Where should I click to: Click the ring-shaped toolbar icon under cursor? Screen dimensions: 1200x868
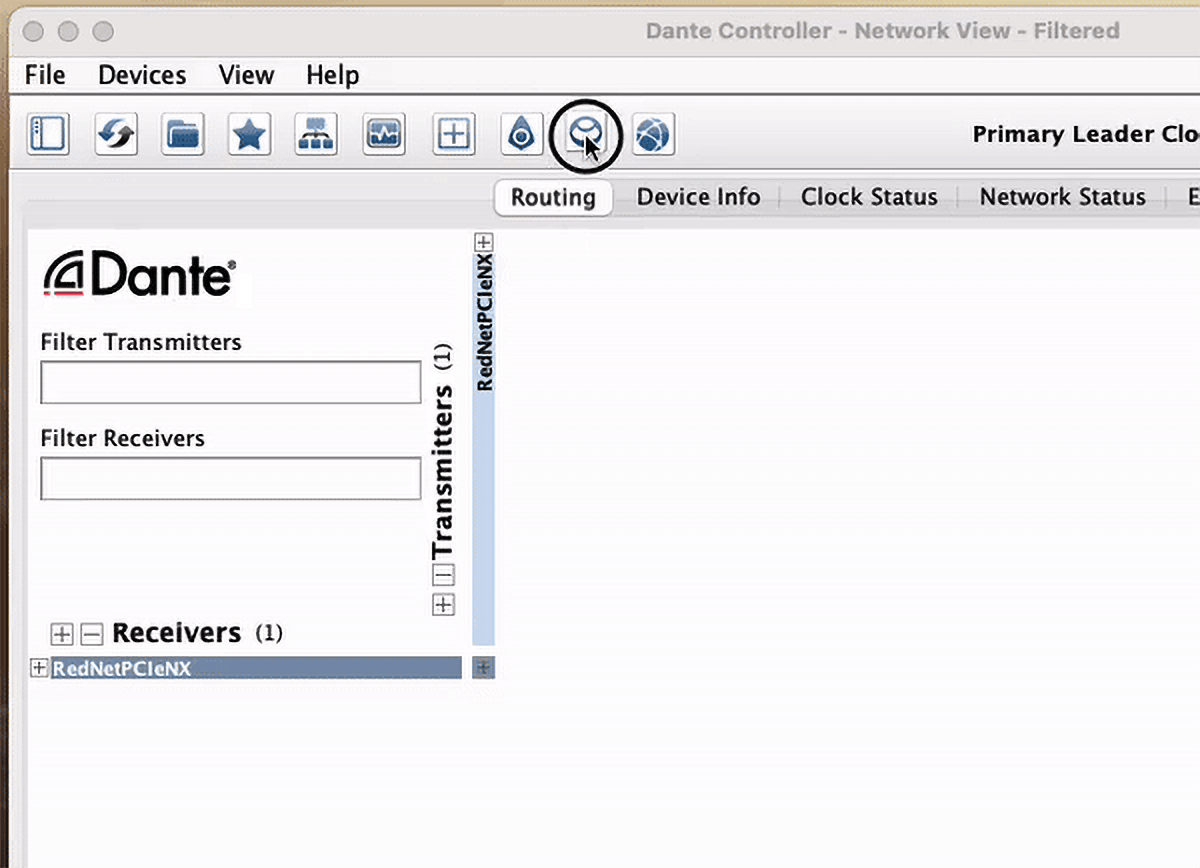coord(586,133)
